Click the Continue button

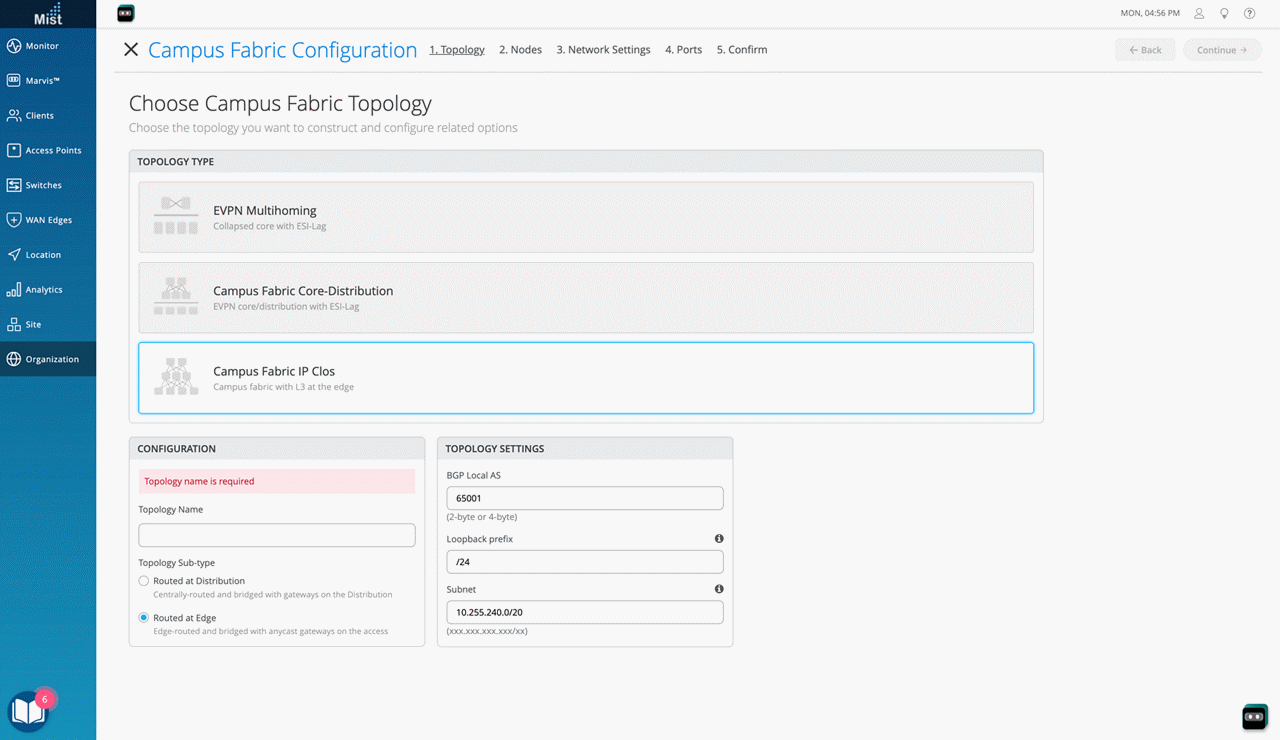(x=1221, y=49)
